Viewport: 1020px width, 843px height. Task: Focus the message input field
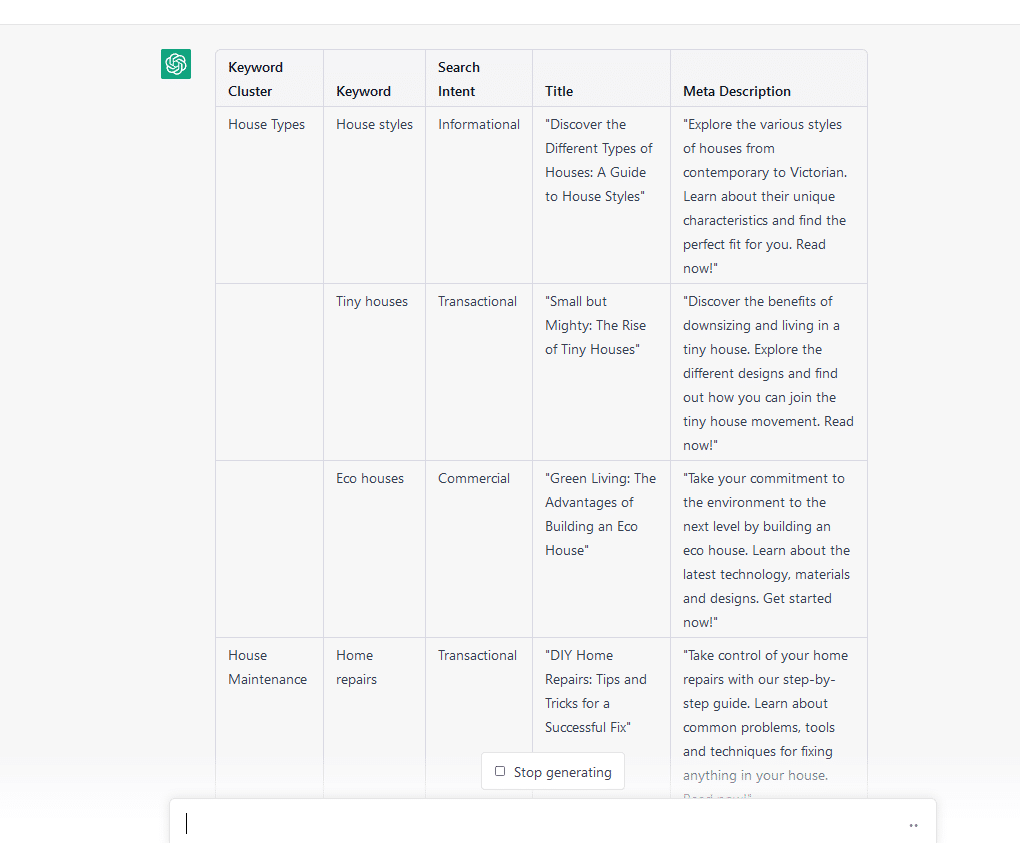pos(540,824)
